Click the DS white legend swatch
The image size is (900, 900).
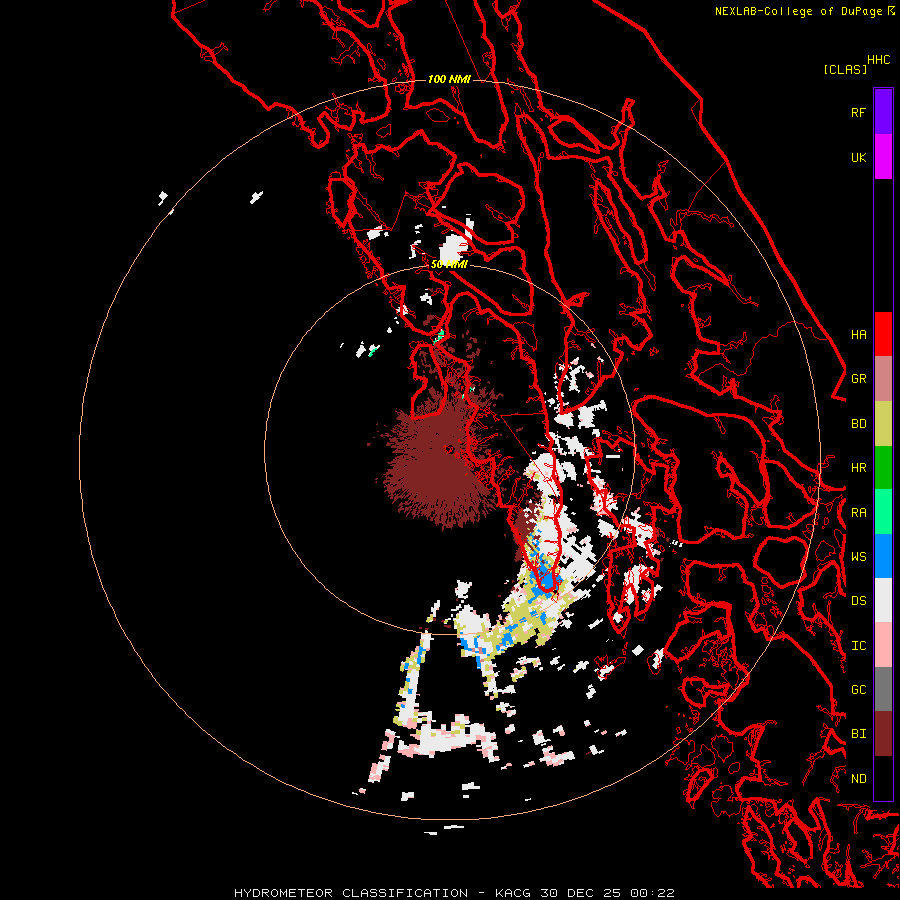883,600
